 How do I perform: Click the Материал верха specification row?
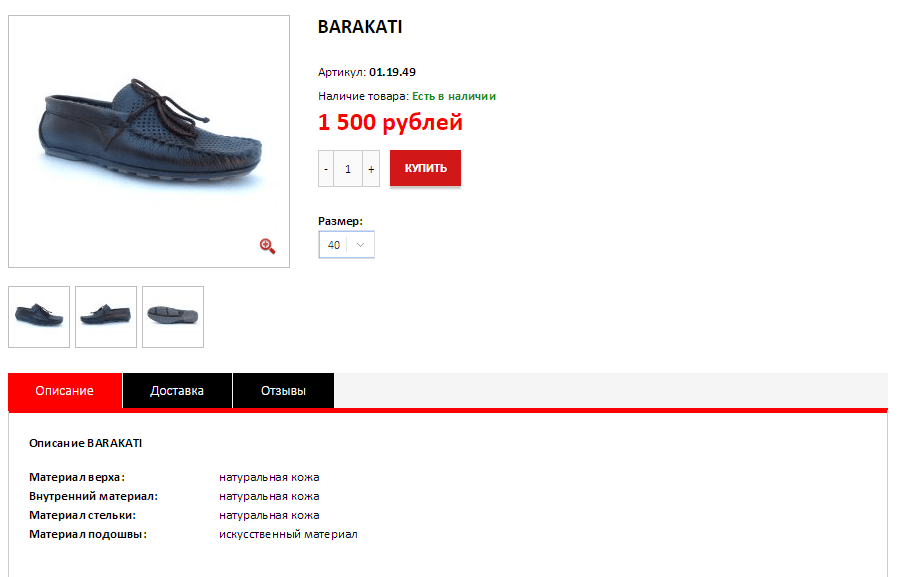[x=174, y=477]
